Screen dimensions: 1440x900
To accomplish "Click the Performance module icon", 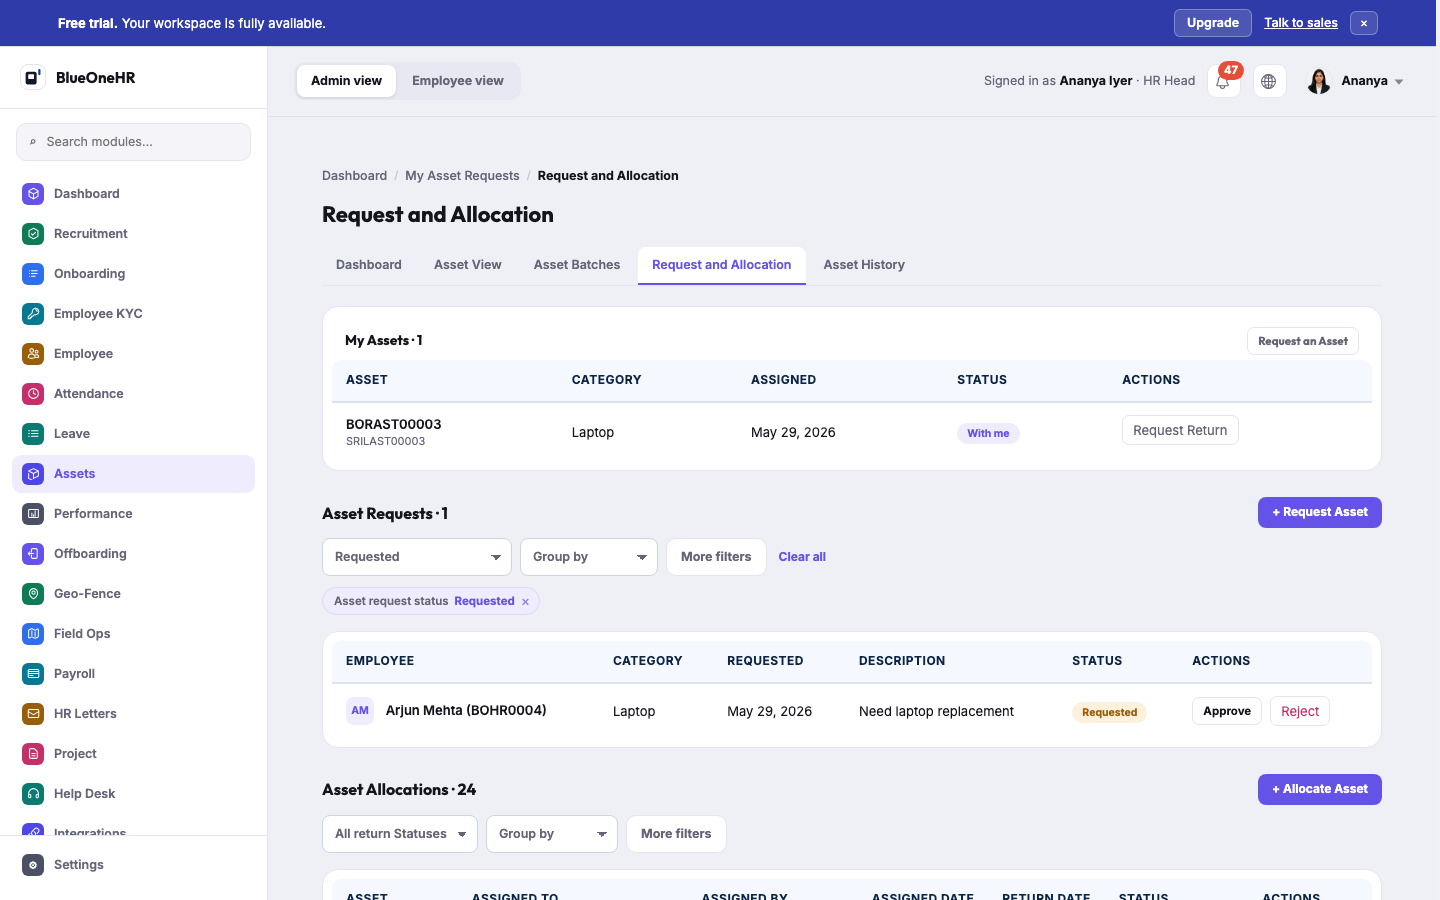I will coord(33,514).
